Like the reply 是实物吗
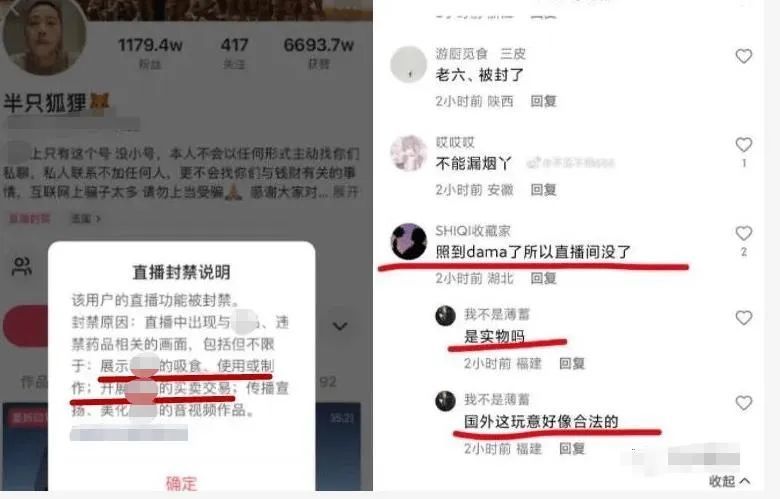 (743, 317)
